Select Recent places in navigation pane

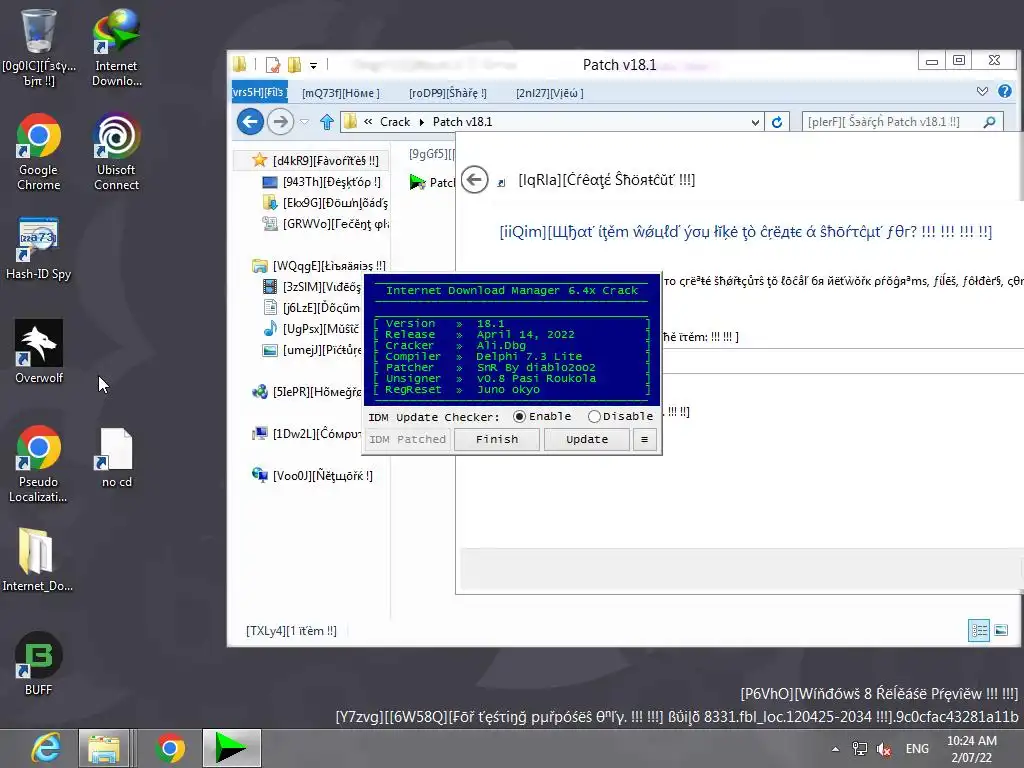pos(325,224)
